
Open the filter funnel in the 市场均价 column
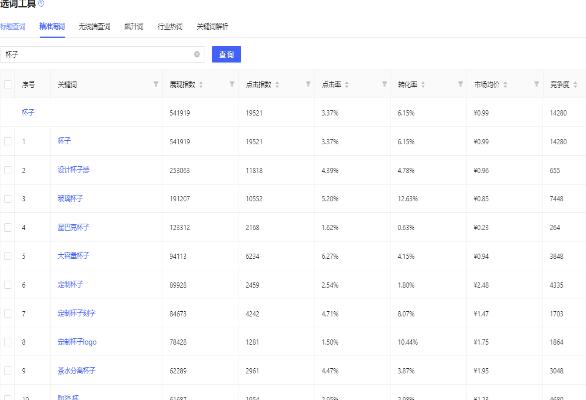pyautogui.click(x=536, y=84)
